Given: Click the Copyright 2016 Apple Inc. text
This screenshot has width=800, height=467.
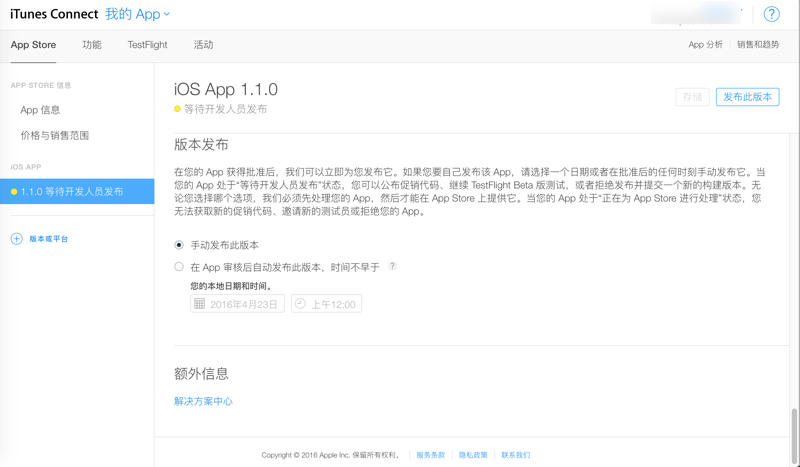Looking at the screenshot, I should point(331,455).
